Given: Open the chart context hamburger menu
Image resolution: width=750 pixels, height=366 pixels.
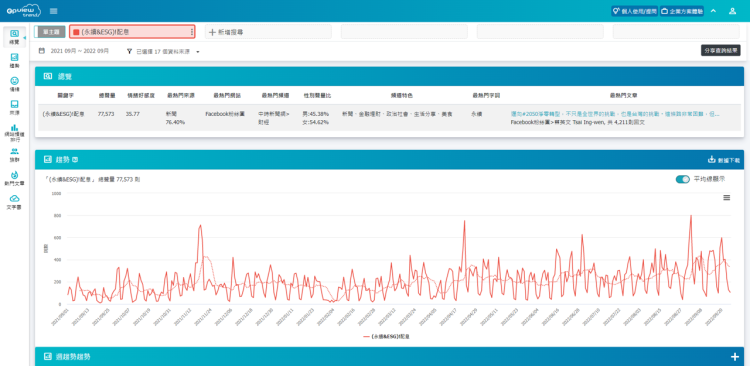Looking at the screenshot, I should click(x=727, y=198).
